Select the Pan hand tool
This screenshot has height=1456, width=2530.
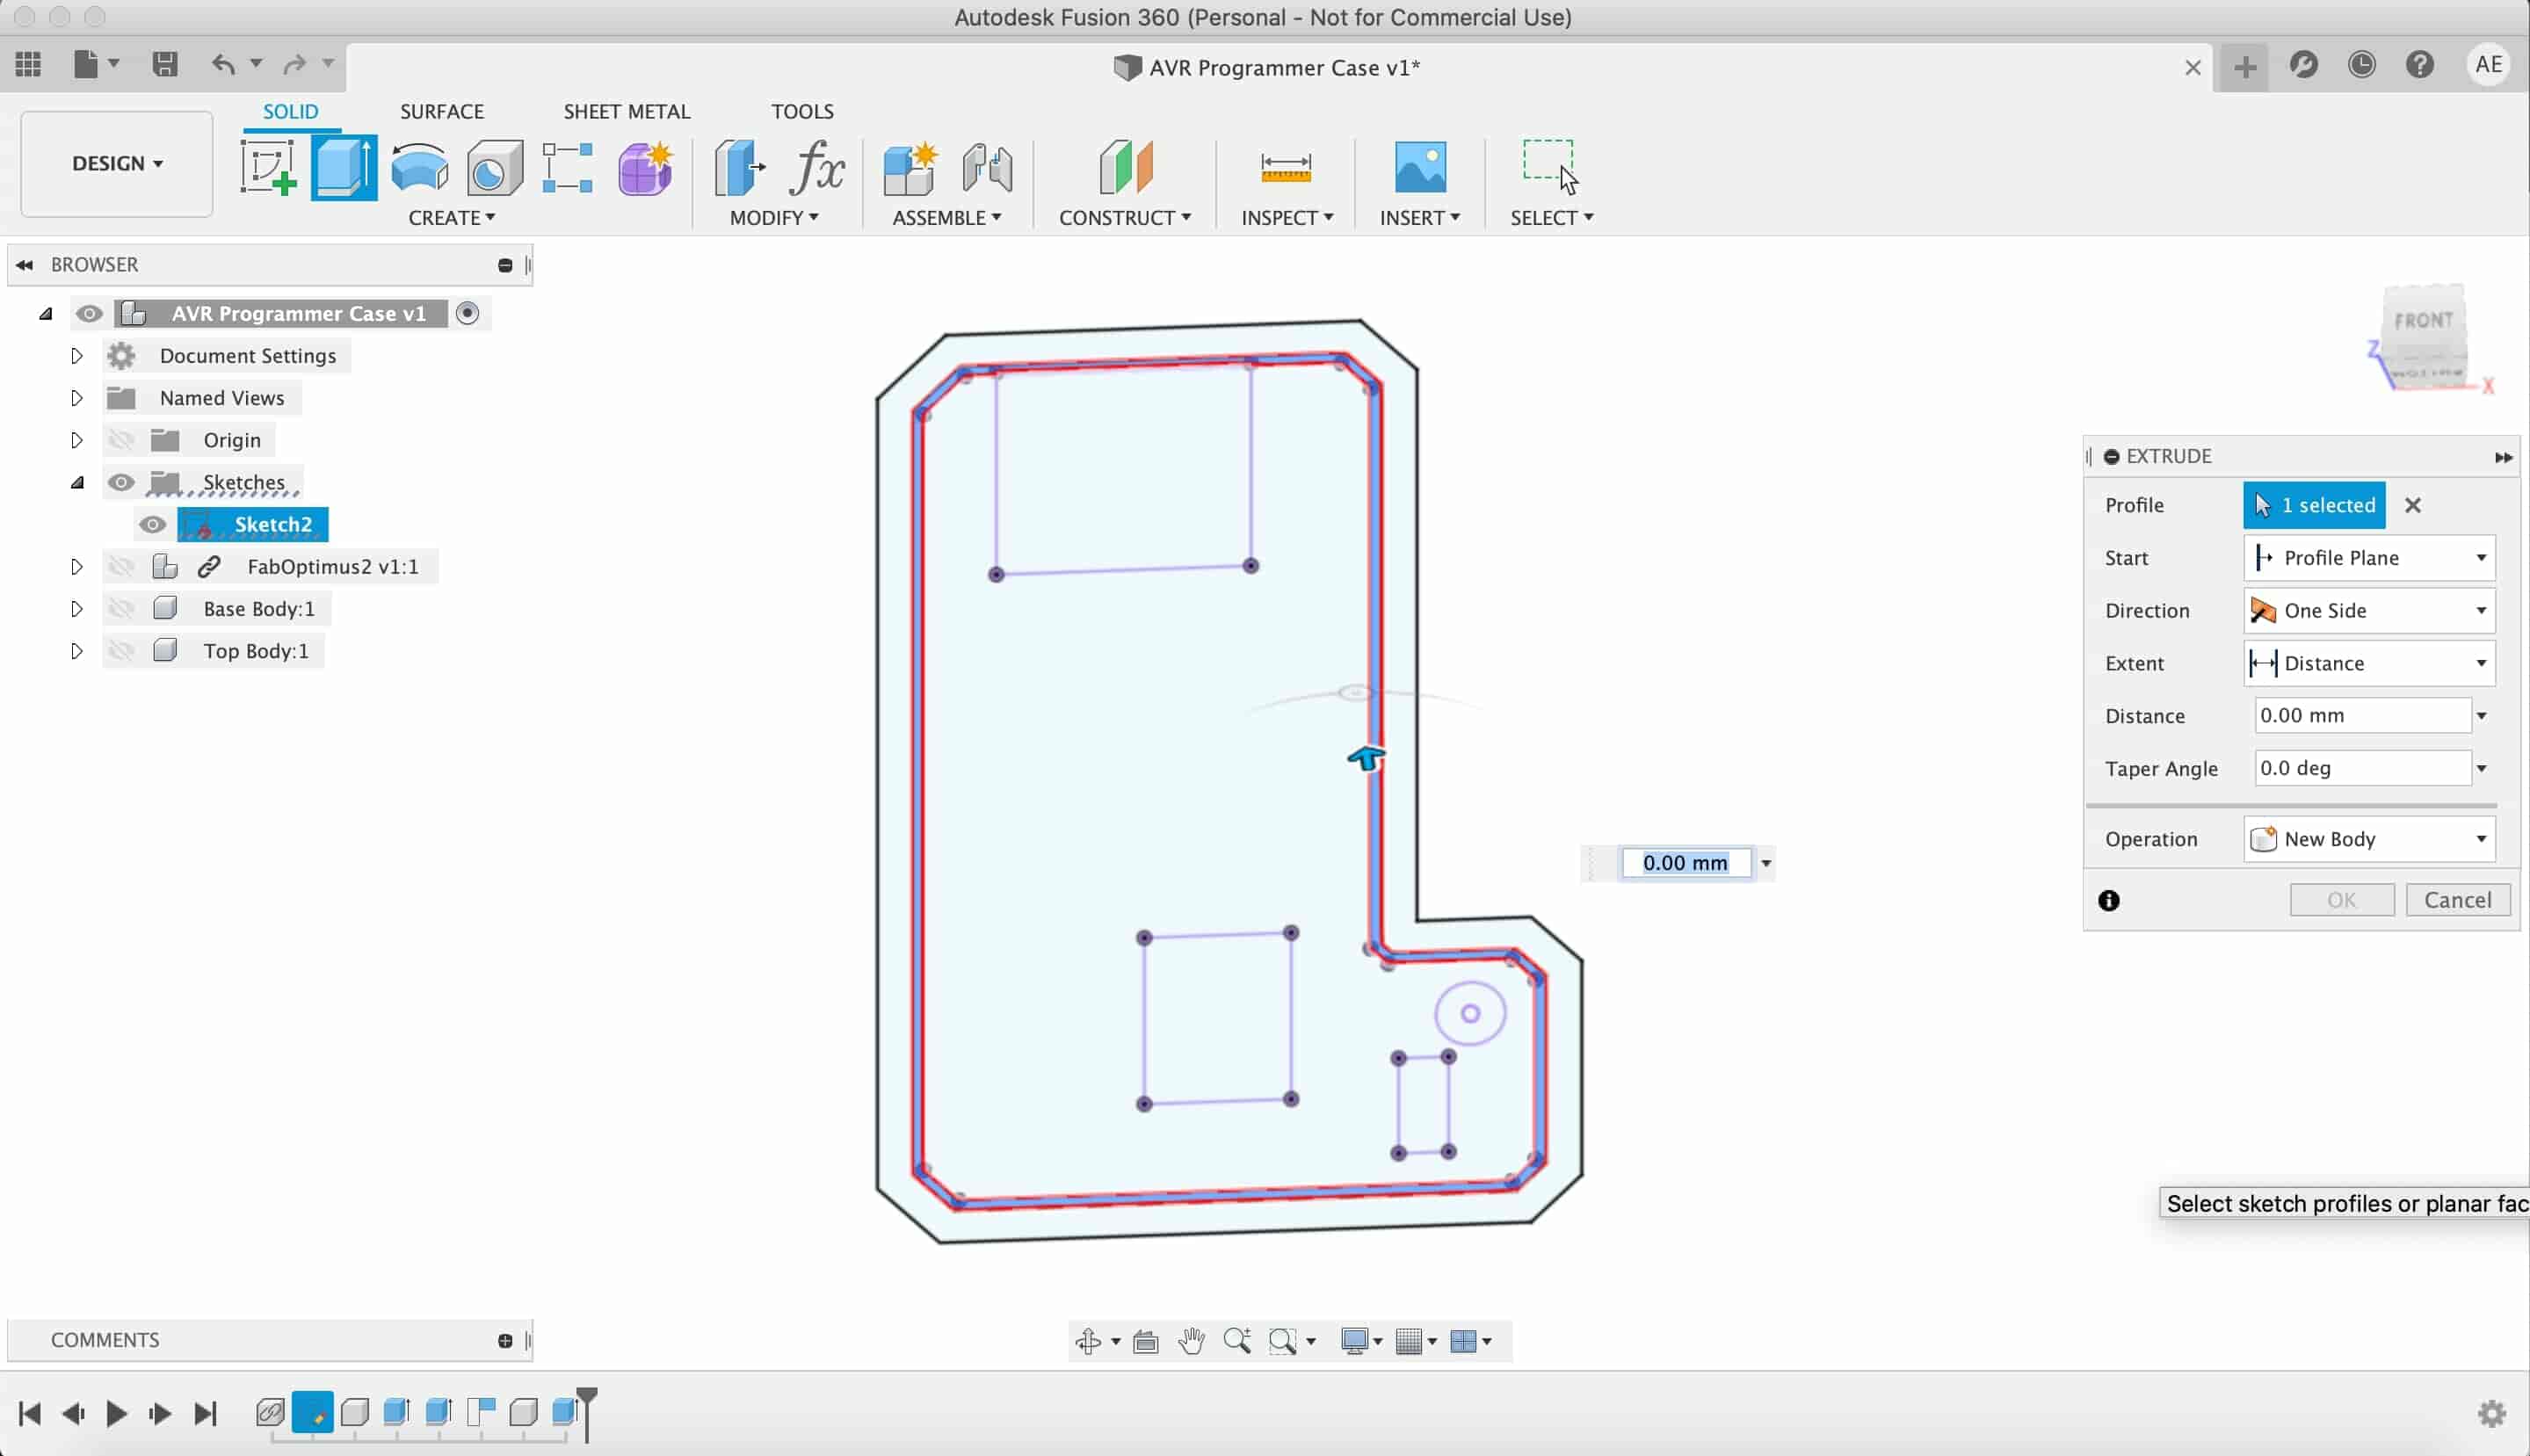[x=1191, y=1341]
